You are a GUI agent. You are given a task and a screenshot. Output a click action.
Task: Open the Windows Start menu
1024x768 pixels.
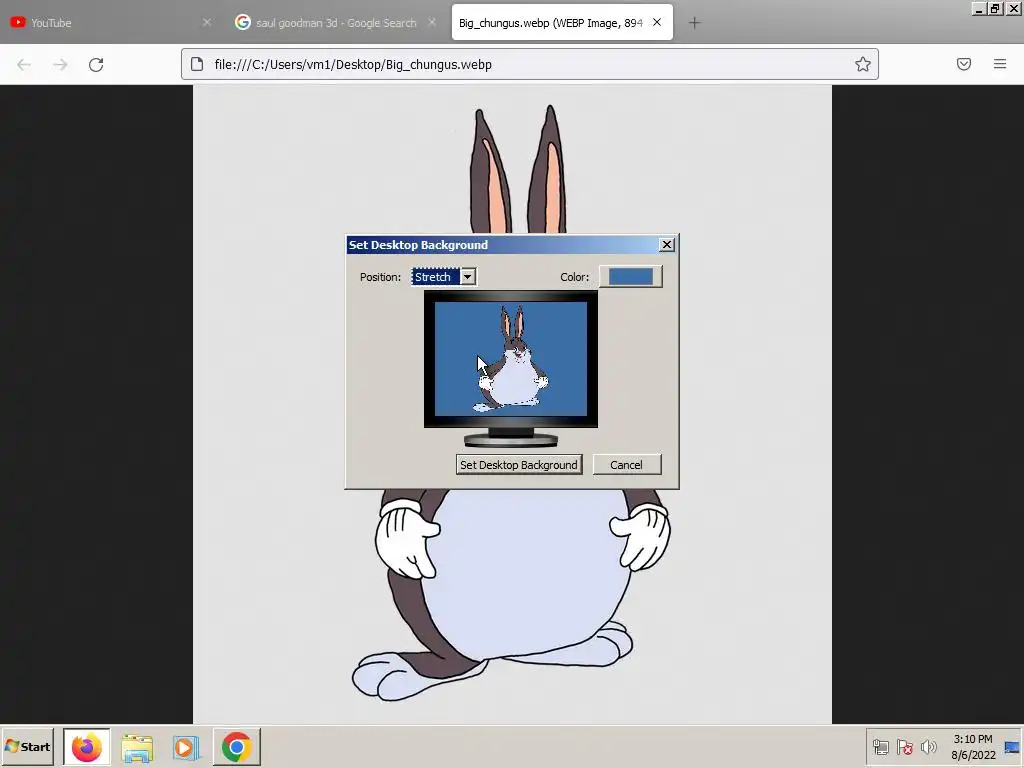(x=27, y=746)
